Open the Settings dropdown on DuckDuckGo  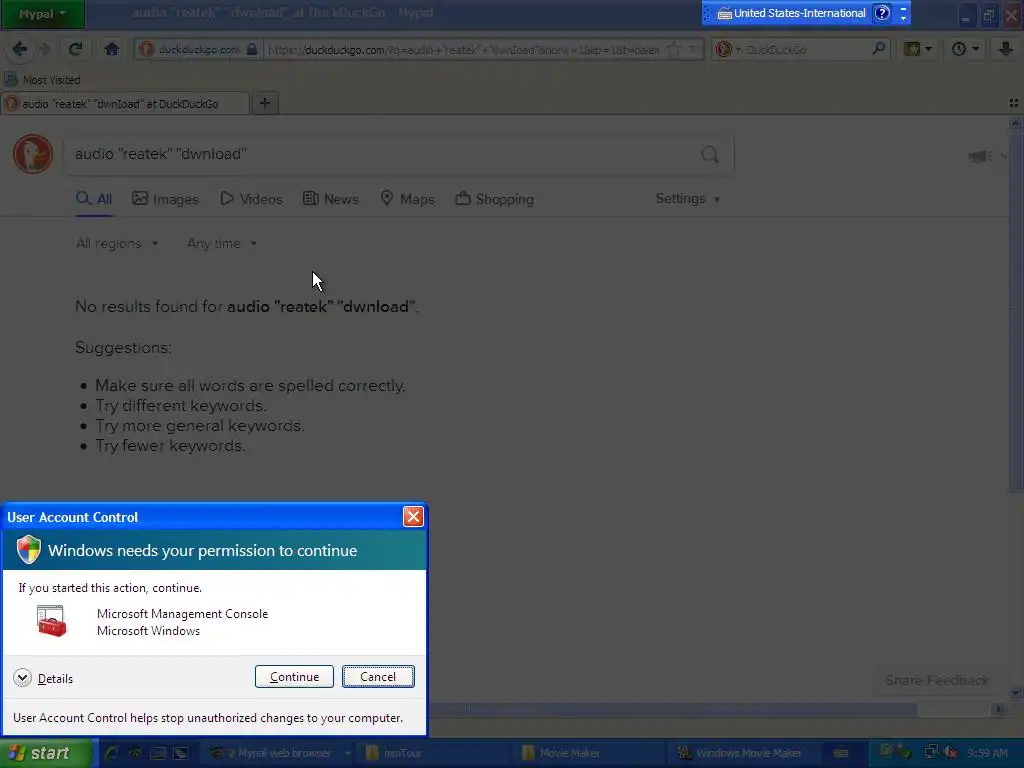(x=688, y=199)
